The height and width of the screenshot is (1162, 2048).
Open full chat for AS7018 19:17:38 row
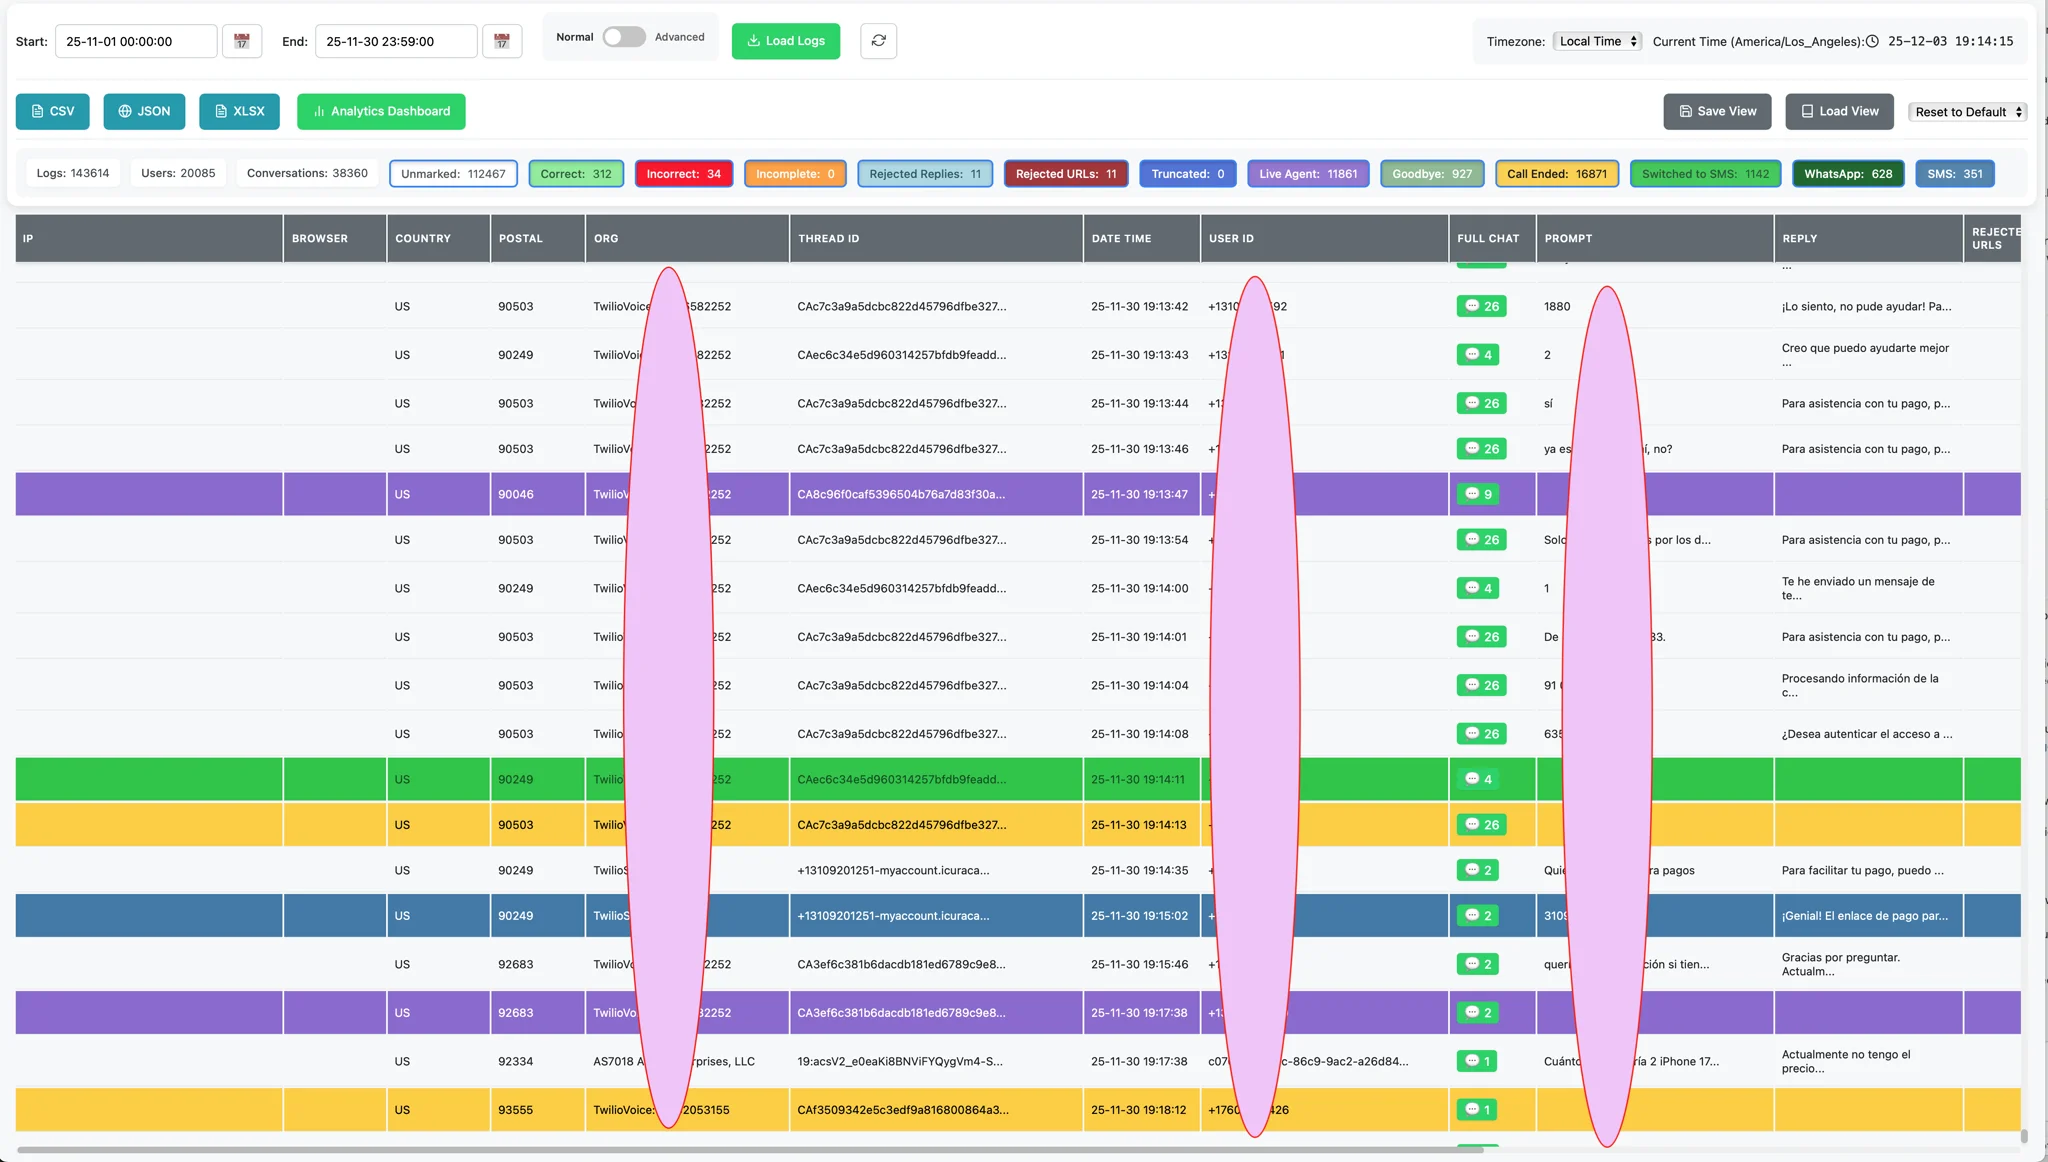pyautogui.click(x=1477, y=1061)
